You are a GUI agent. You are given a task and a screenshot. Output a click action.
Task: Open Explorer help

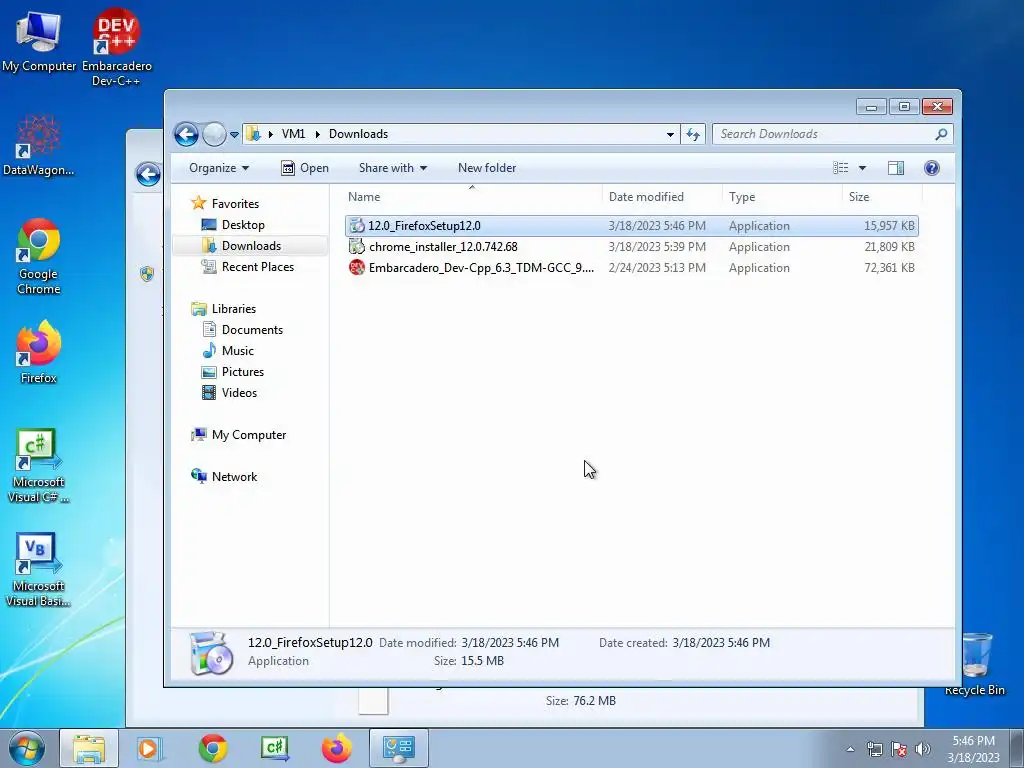932,168
